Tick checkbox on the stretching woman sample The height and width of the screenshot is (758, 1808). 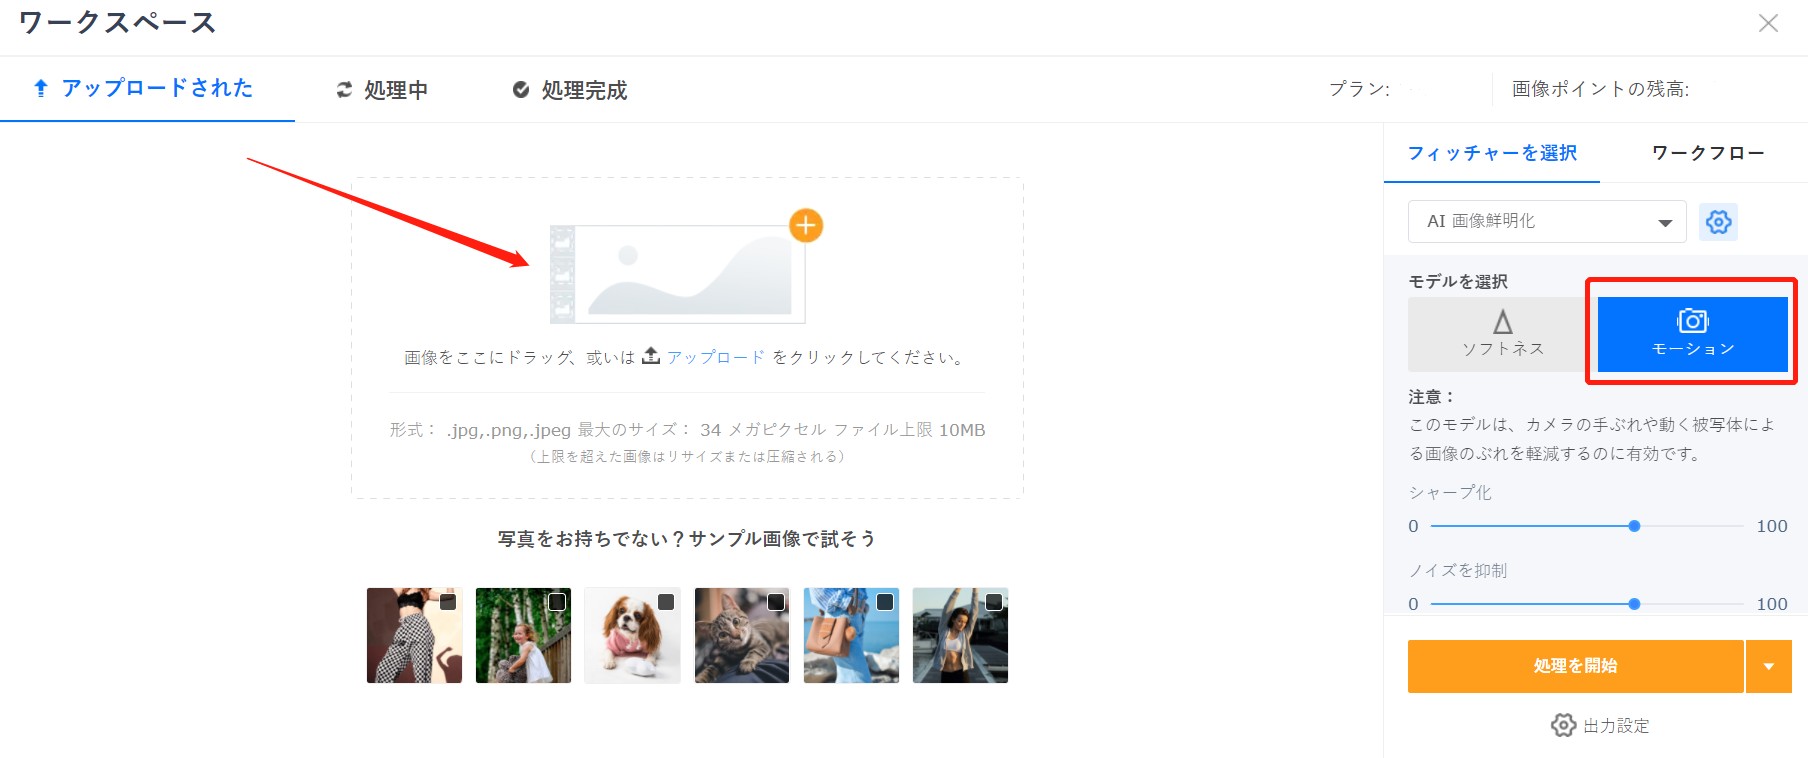(994, 602)
